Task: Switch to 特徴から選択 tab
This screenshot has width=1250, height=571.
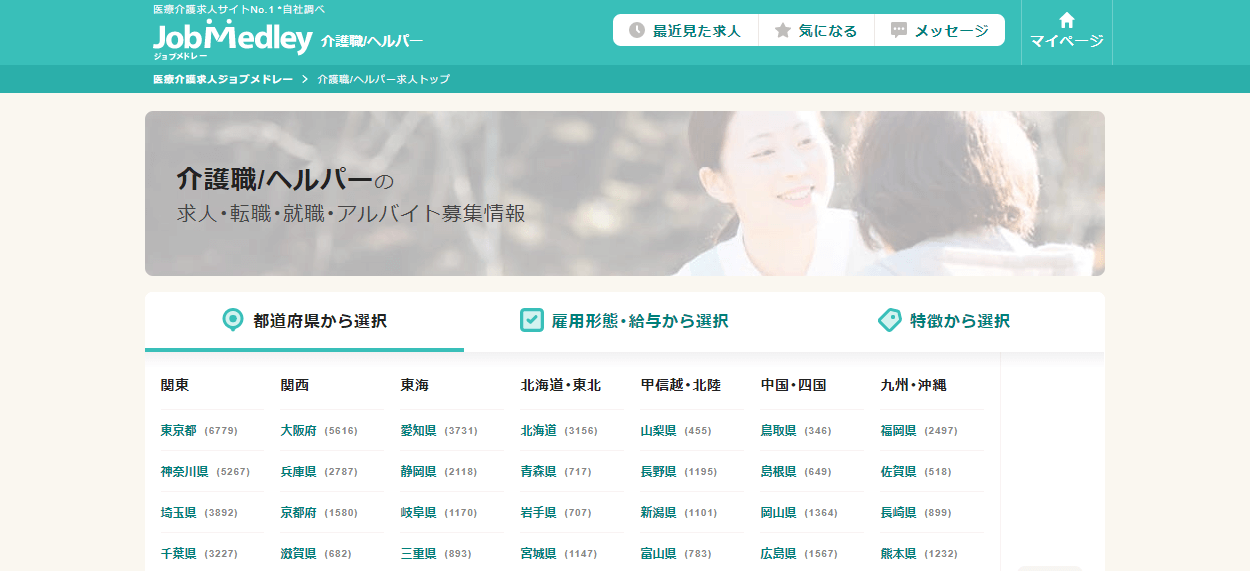Action: point(959,321)
